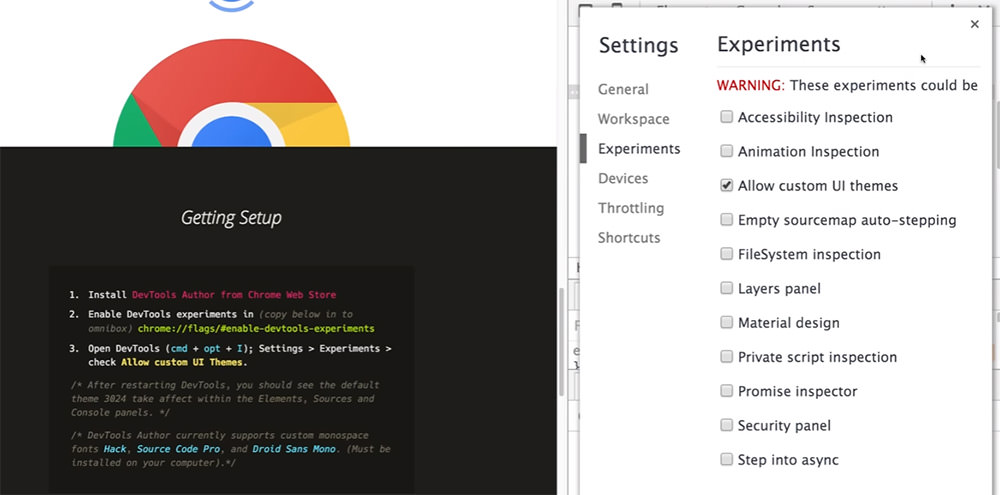Enable the Step into async checkbox
Image resolution: width=1000 pixels, height=495 pixels.
coord(726,459)
